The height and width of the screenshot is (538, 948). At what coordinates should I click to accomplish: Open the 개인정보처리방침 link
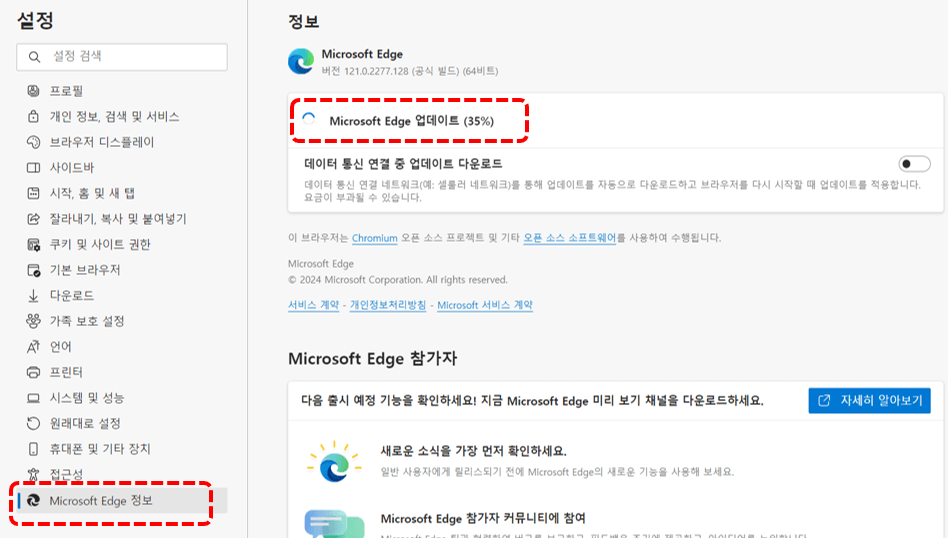point(388,305)
